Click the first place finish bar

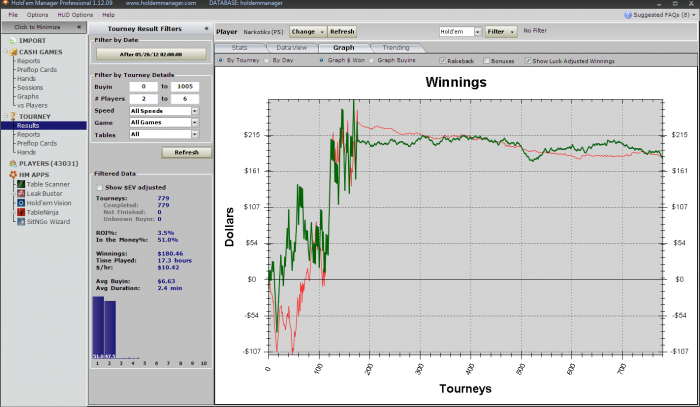point(98,328)
